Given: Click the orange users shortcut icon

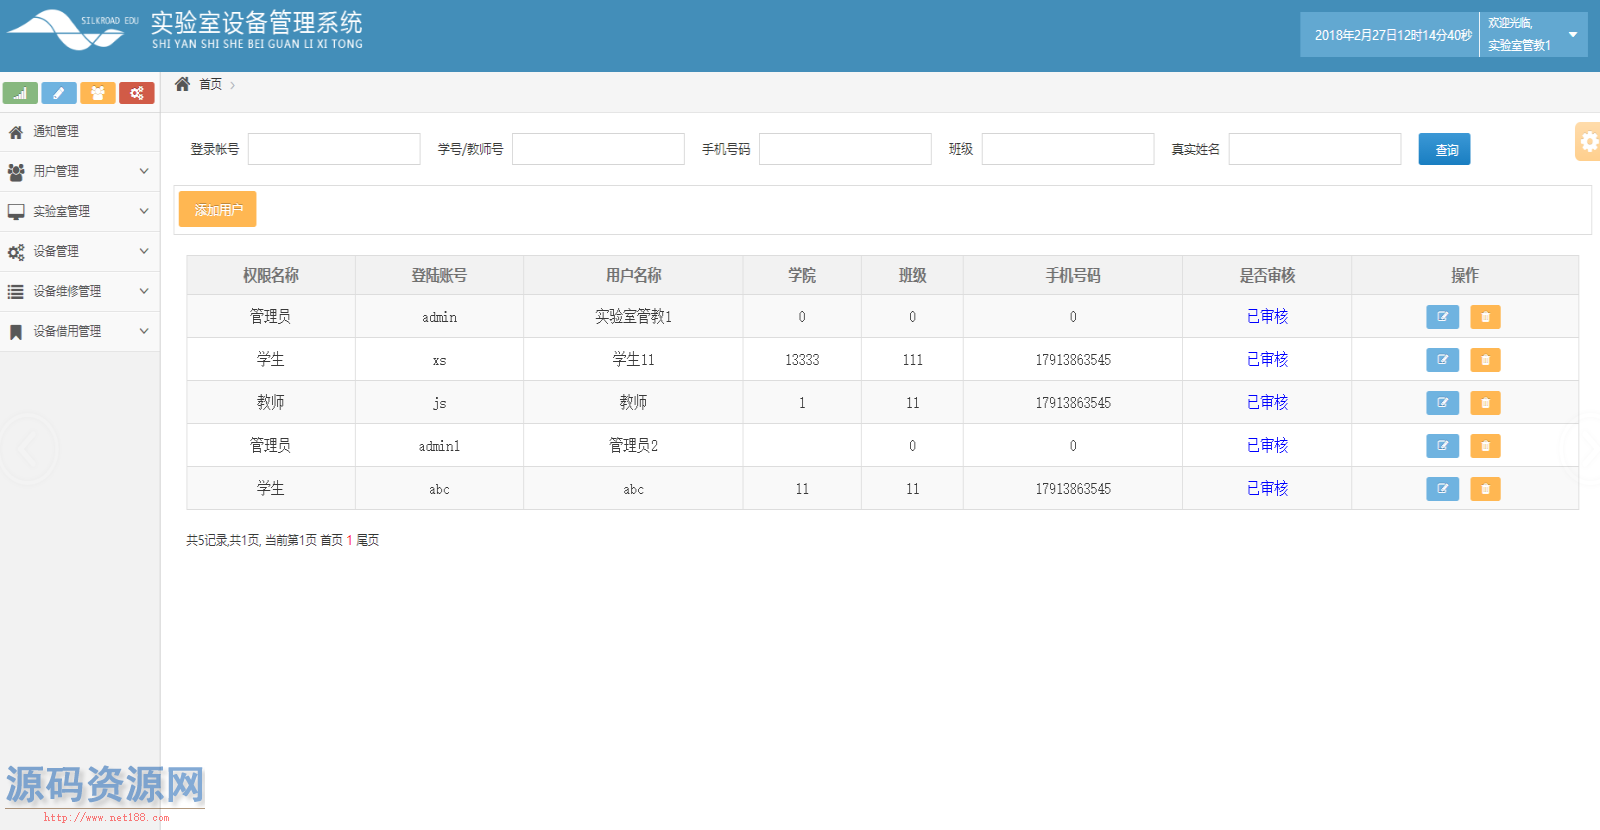Looking at the screenshot, I should click(97, 93).
